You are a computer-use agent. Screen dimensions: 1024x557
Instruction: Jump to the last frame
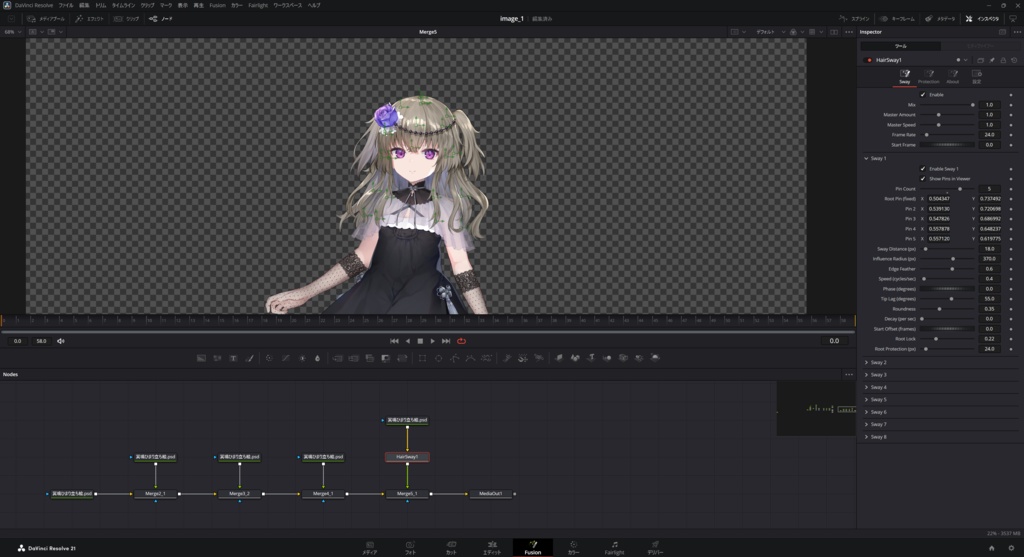coord(446,341)
